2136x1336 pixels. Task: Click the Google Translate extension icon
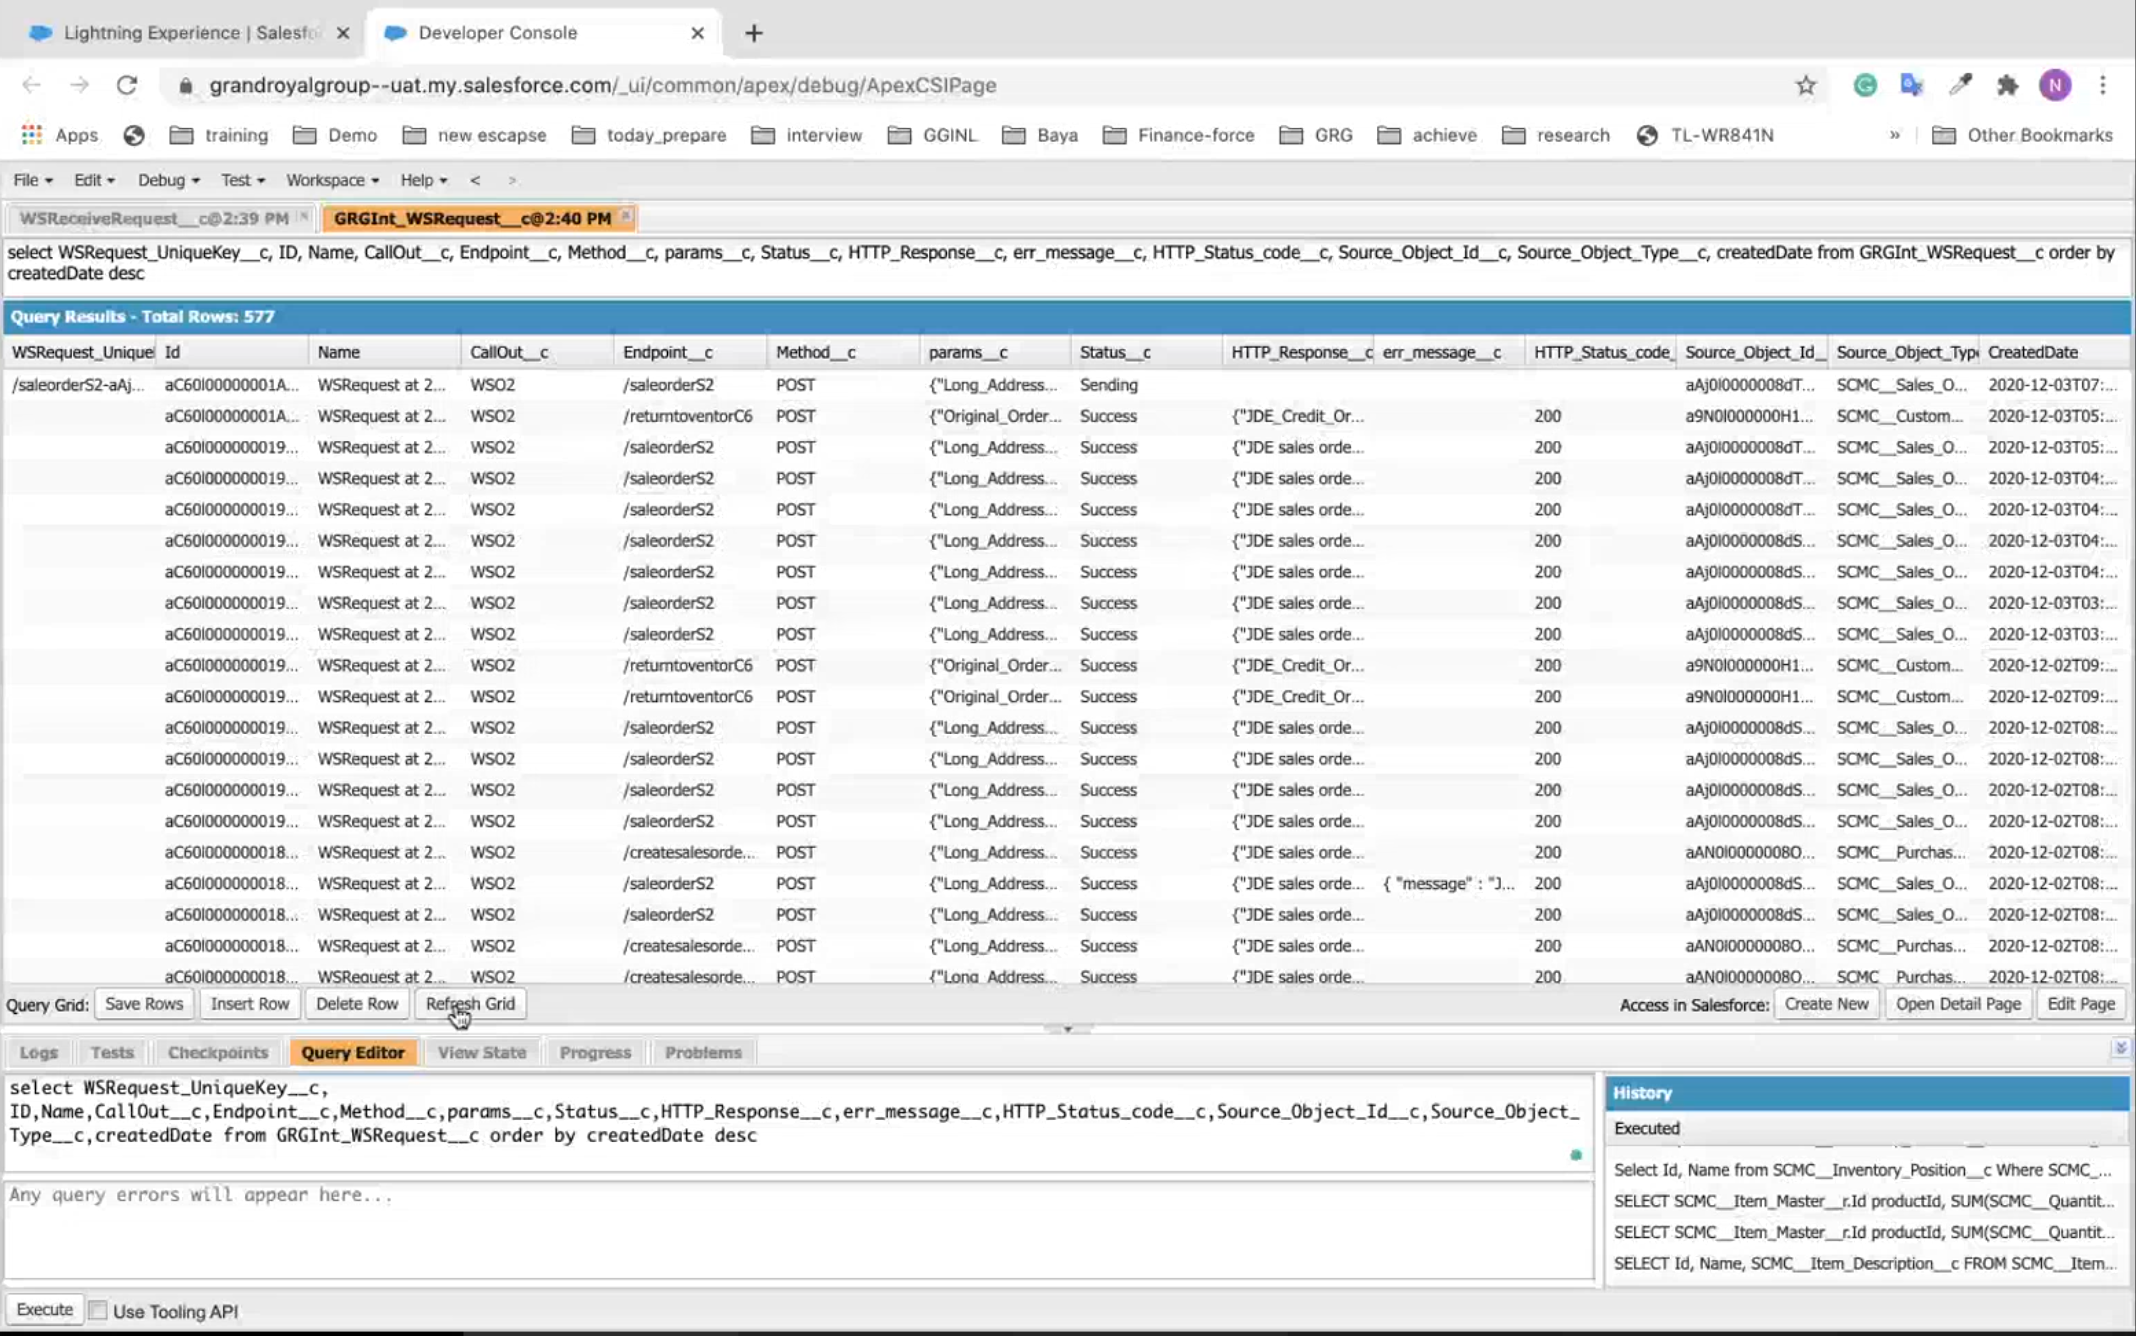click(x=1912, y=85)
